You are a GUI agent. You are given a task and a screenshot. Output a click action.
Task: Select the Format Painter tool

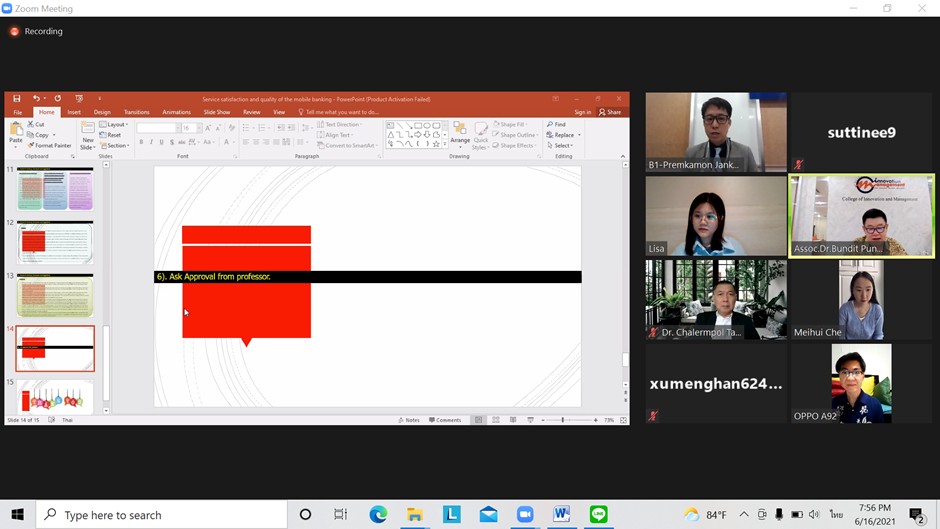pyautogui.click(x=50, y=146)
